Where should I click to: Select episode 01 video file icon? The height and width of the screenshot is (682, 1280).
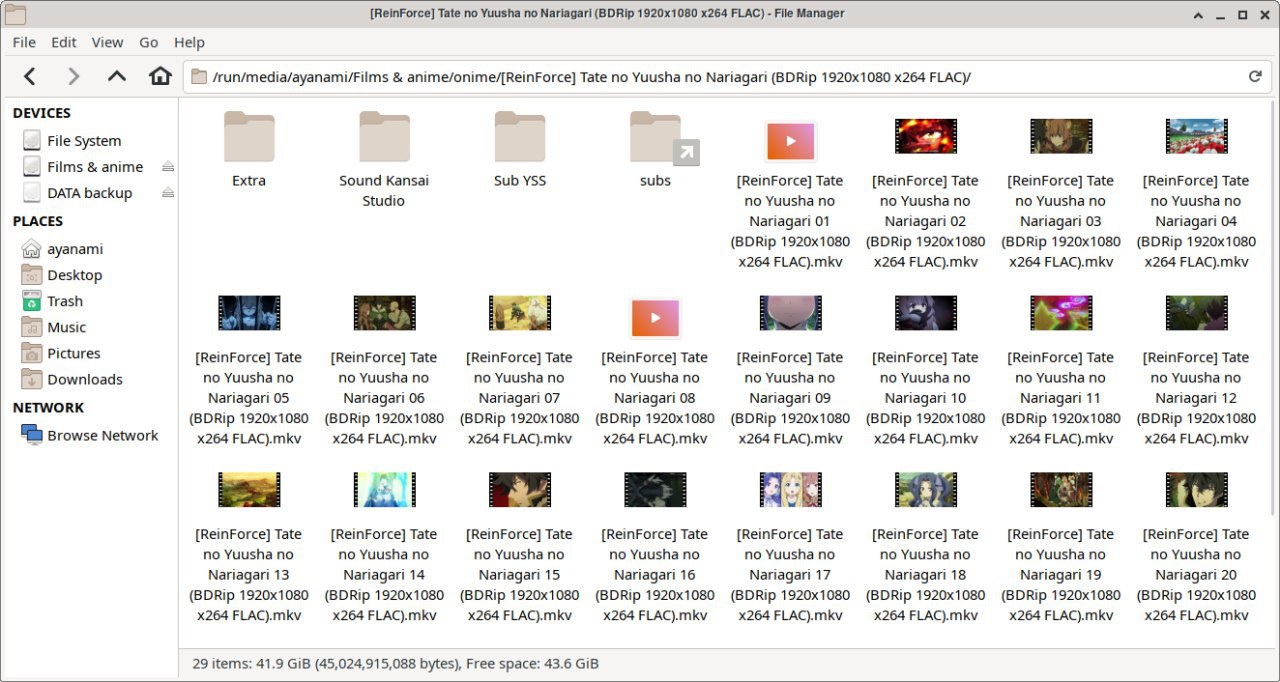tap(791, 141)
